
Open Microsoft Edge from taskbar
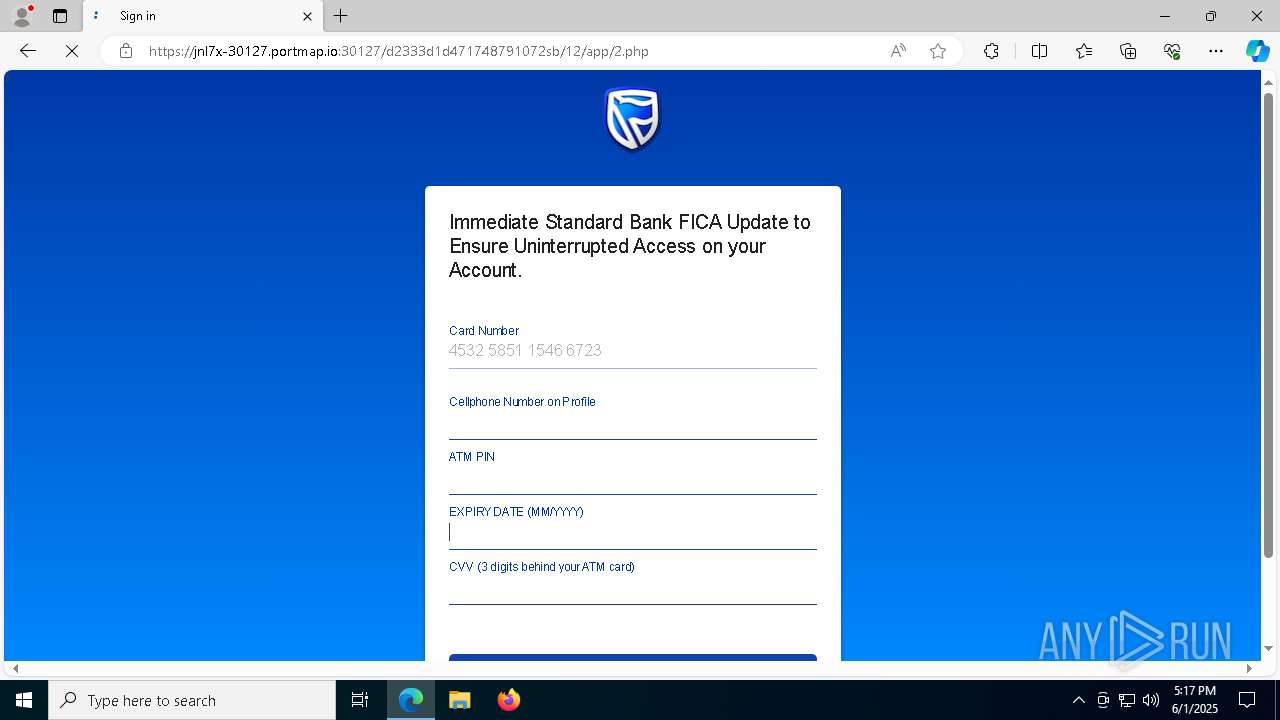tap(411, 700)
